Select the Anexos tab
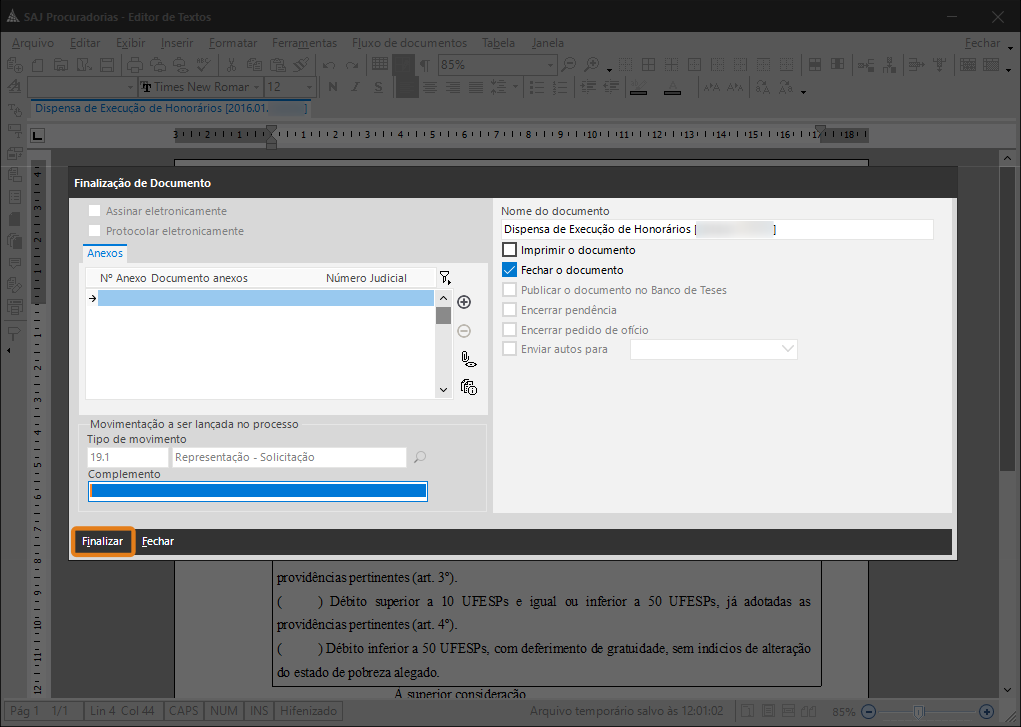 105,254
